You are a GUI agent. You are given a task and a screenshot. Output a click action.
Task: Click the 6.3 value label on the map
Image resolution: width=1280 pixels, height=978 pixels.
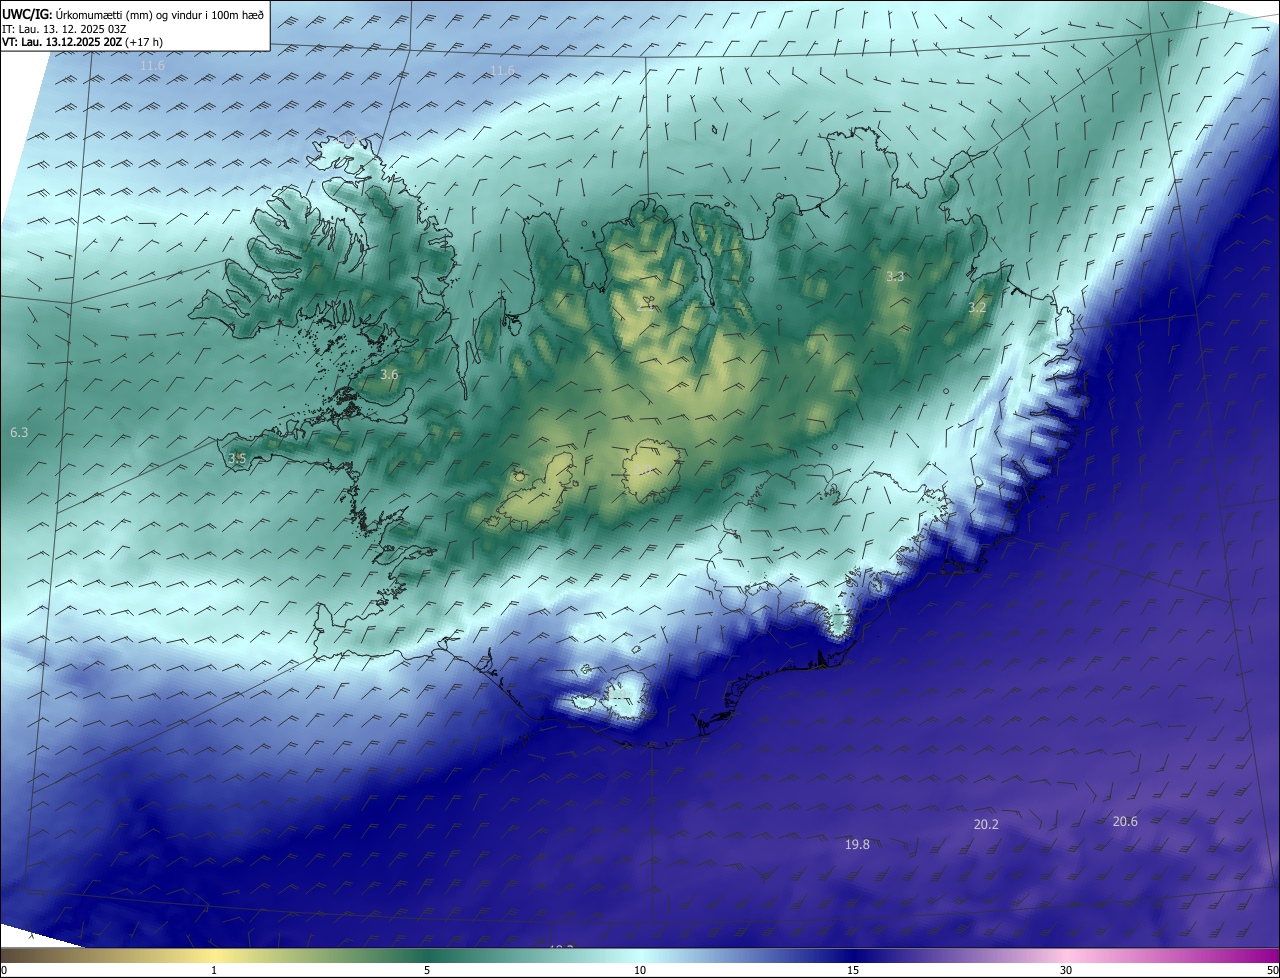19,432
